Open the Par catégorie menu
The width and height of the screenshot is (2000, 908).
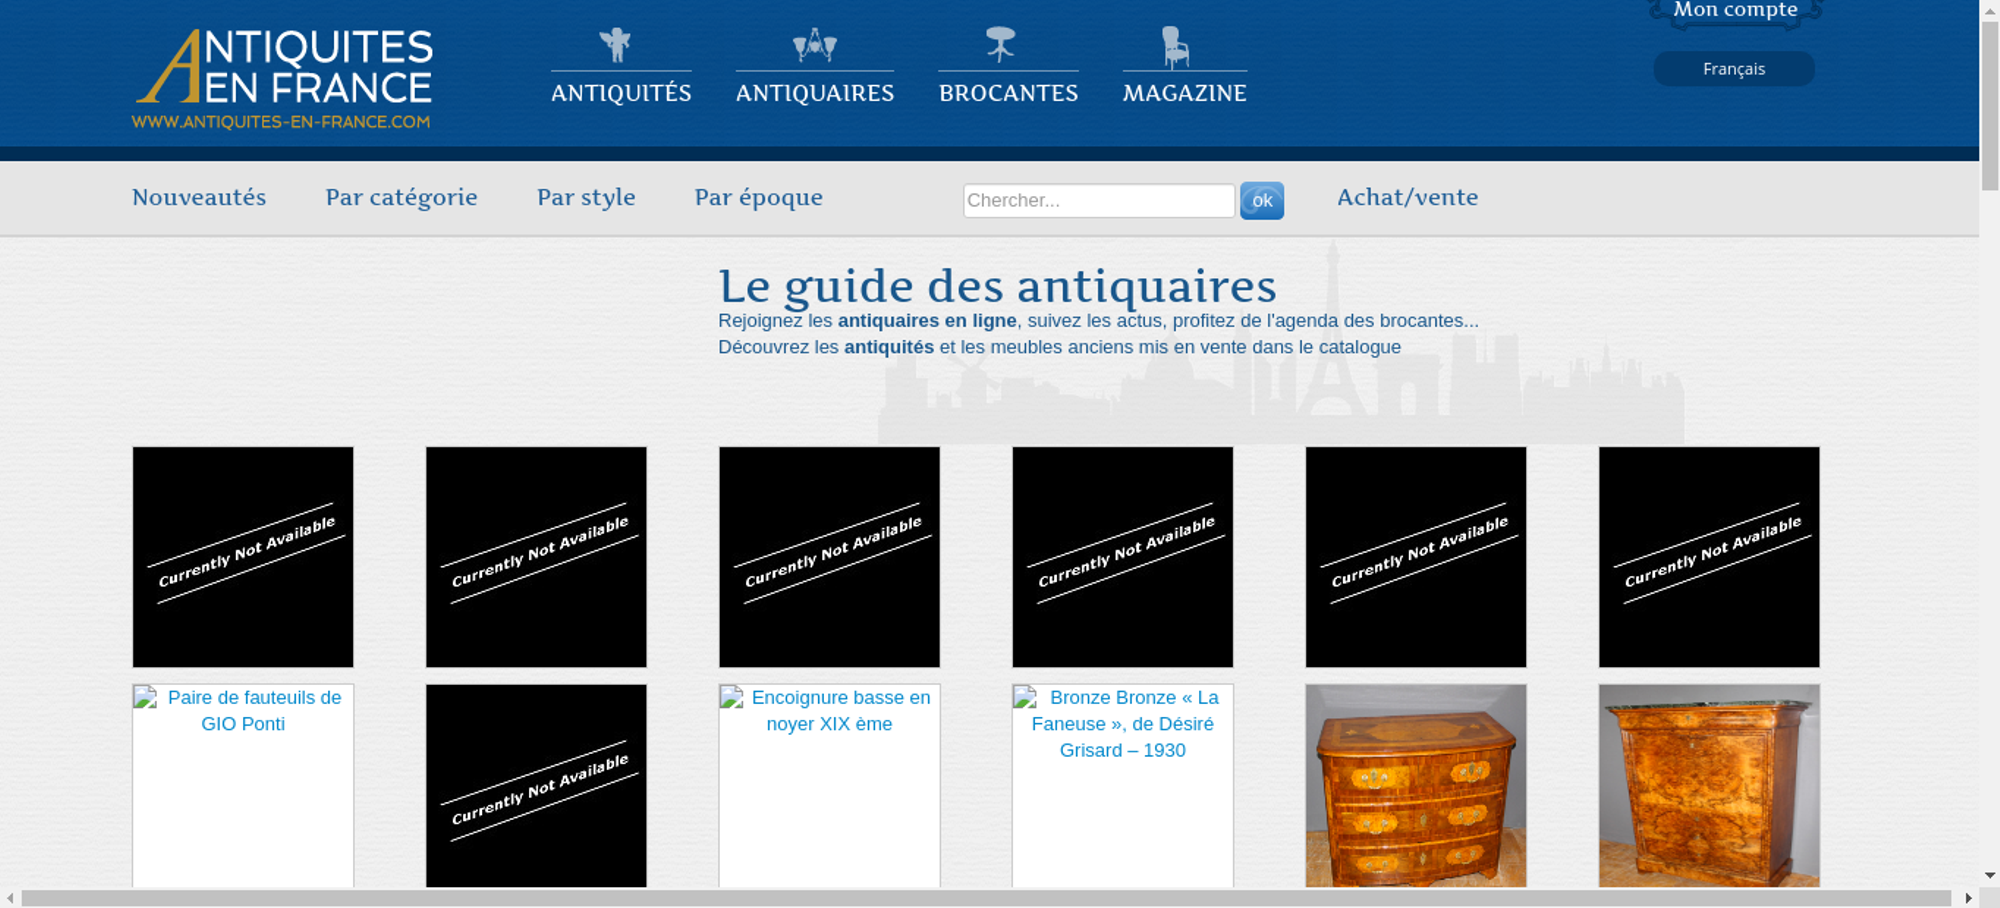(401, 198)
